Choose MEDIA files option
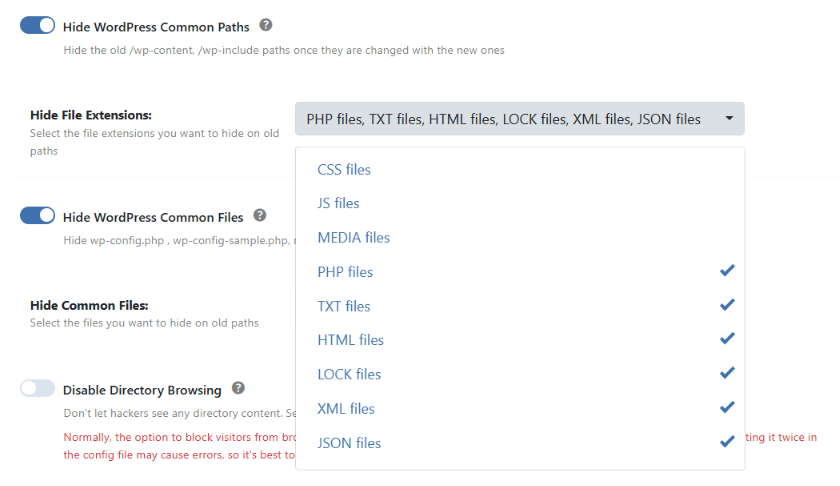Image resolution: width=840 pixels, height=486 pixels. point(353,237)
